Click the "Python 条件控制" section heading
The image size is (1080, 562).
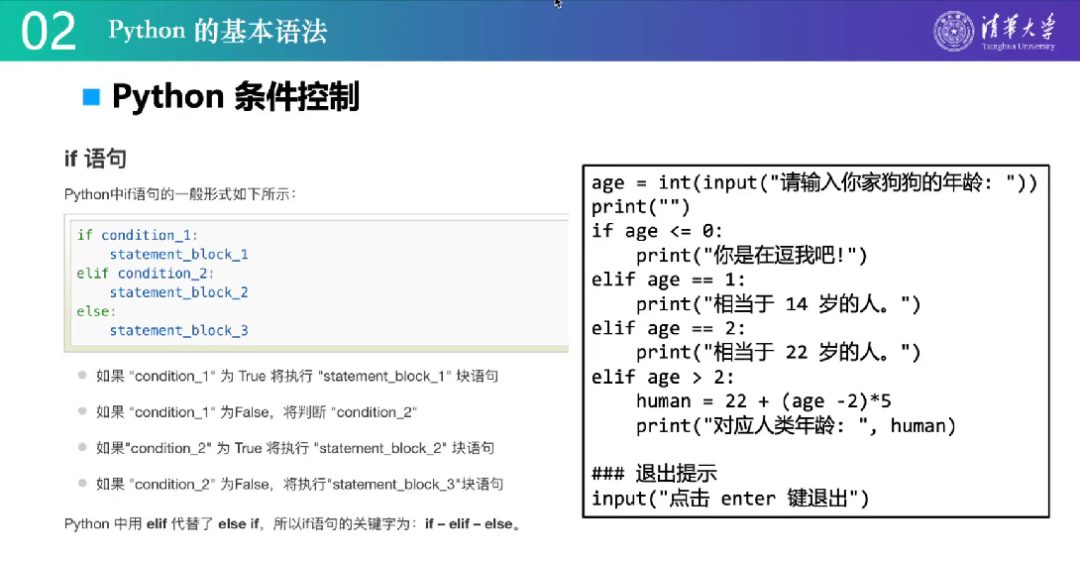tap(235, 97)
